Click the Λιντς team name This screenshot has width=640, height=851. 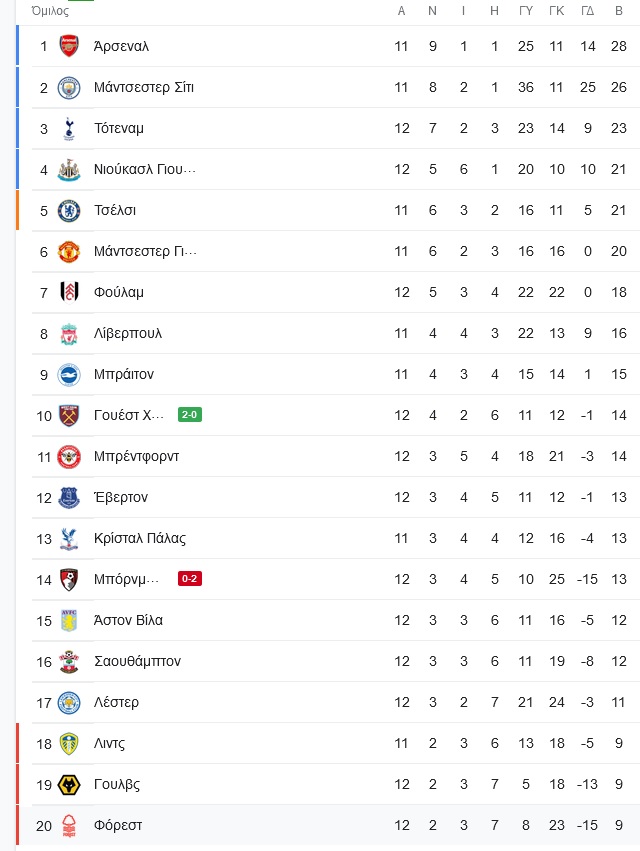tap(109, 744)
